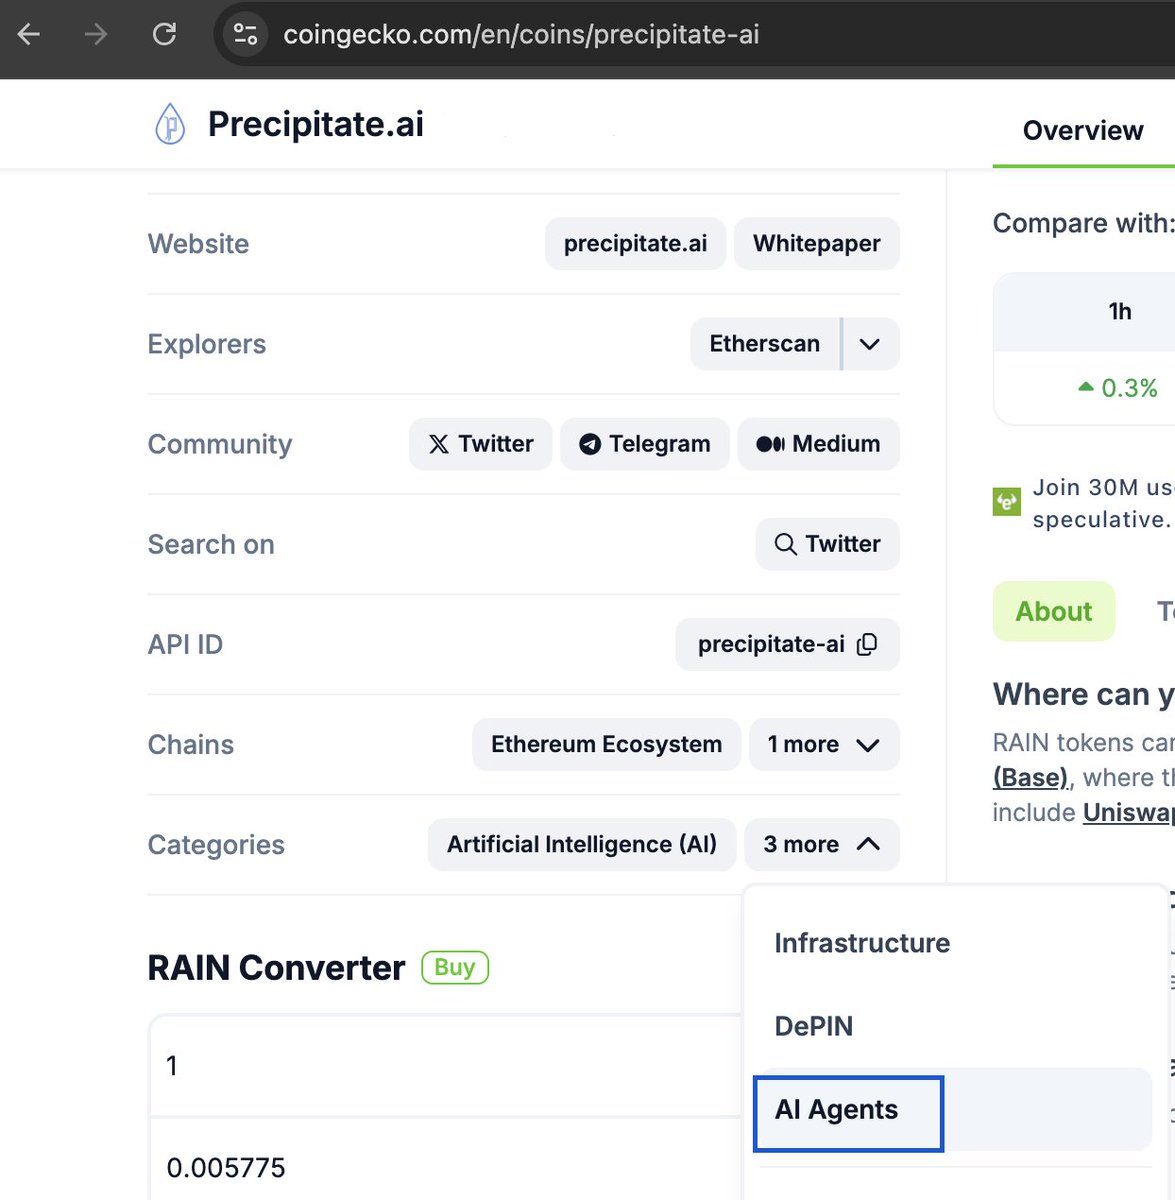Screen dimensions: 1175x1200
Task: Open the Artificial Intelligence (AI) category
Action: pos(582,844)
